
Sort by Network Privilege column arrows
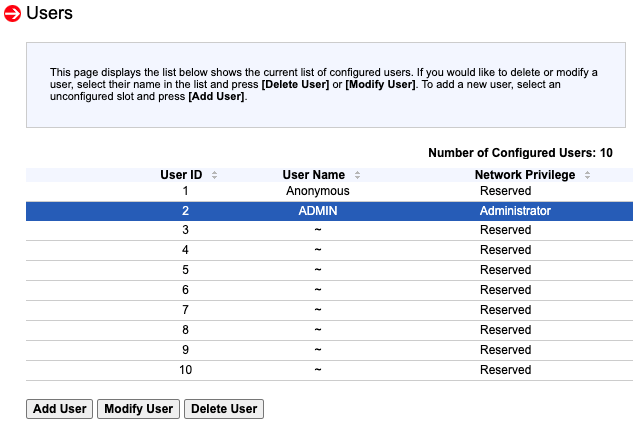tap(588, 175)
